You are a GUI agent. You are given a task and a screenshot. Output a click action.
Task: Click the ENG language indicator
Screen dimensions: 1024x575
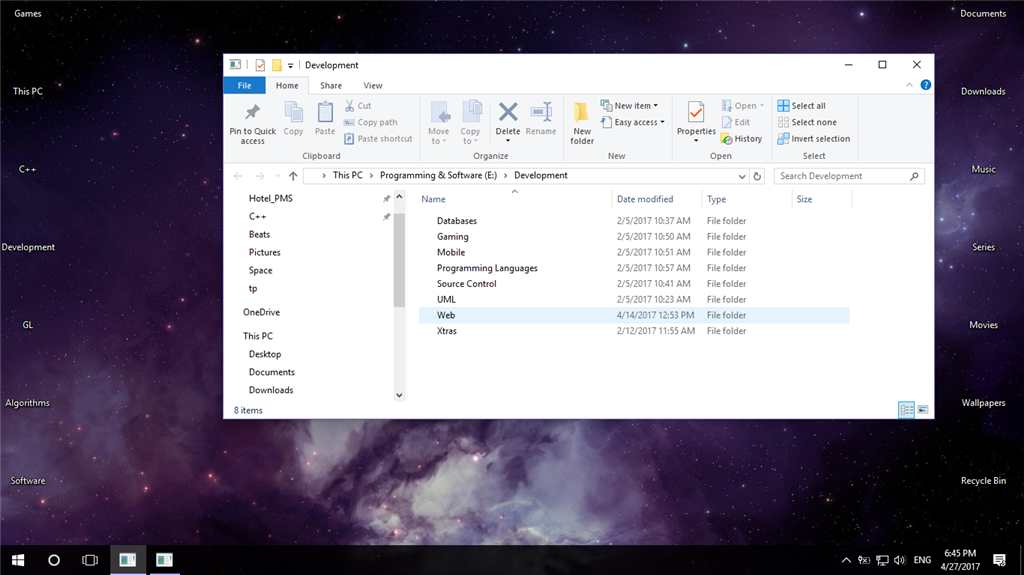coord(922,560)
